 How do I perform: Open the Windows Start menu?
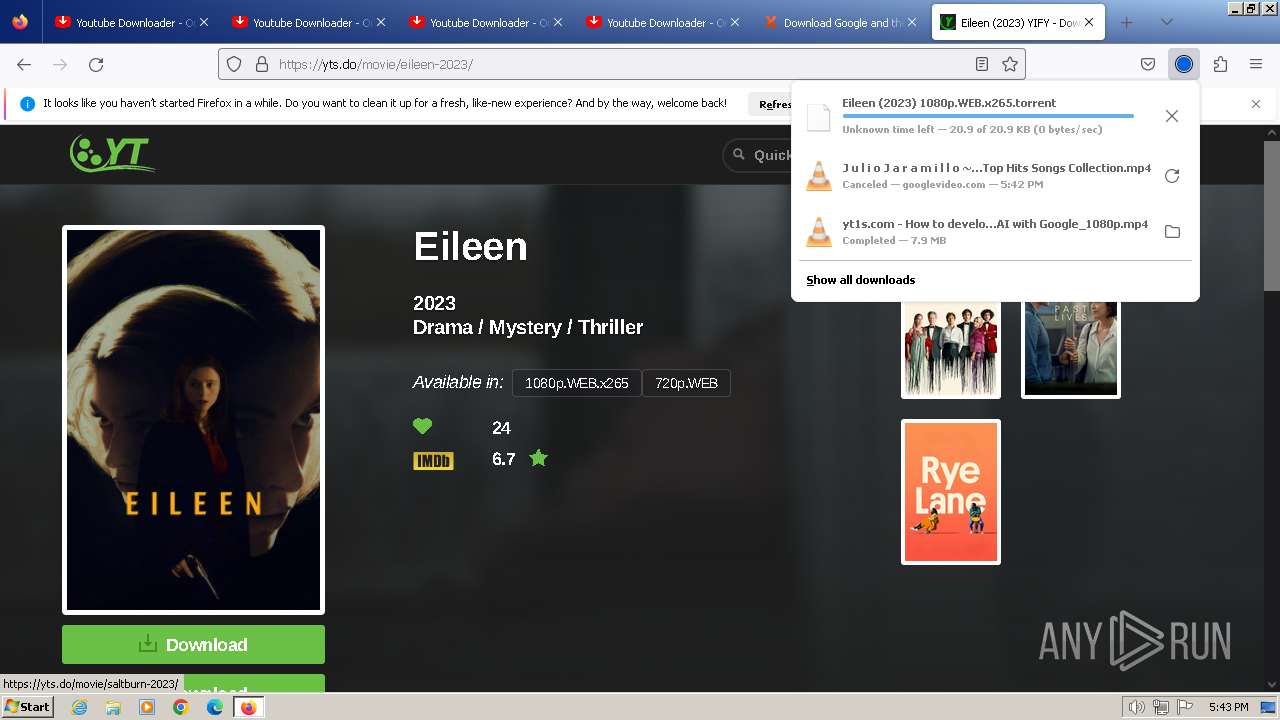[x=28, y=707]
